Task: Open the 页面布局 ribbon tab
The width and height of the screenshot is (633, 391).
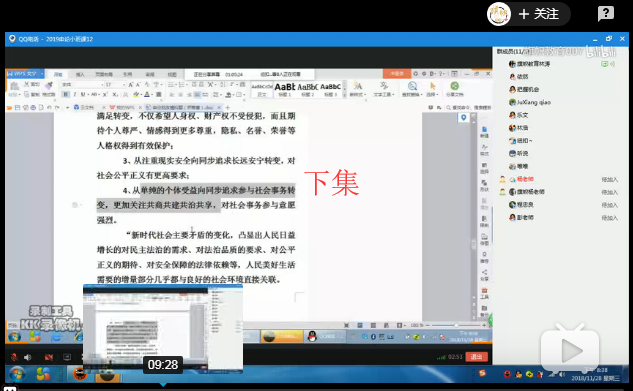Action: pyautogui.click(x=104, y=74)
